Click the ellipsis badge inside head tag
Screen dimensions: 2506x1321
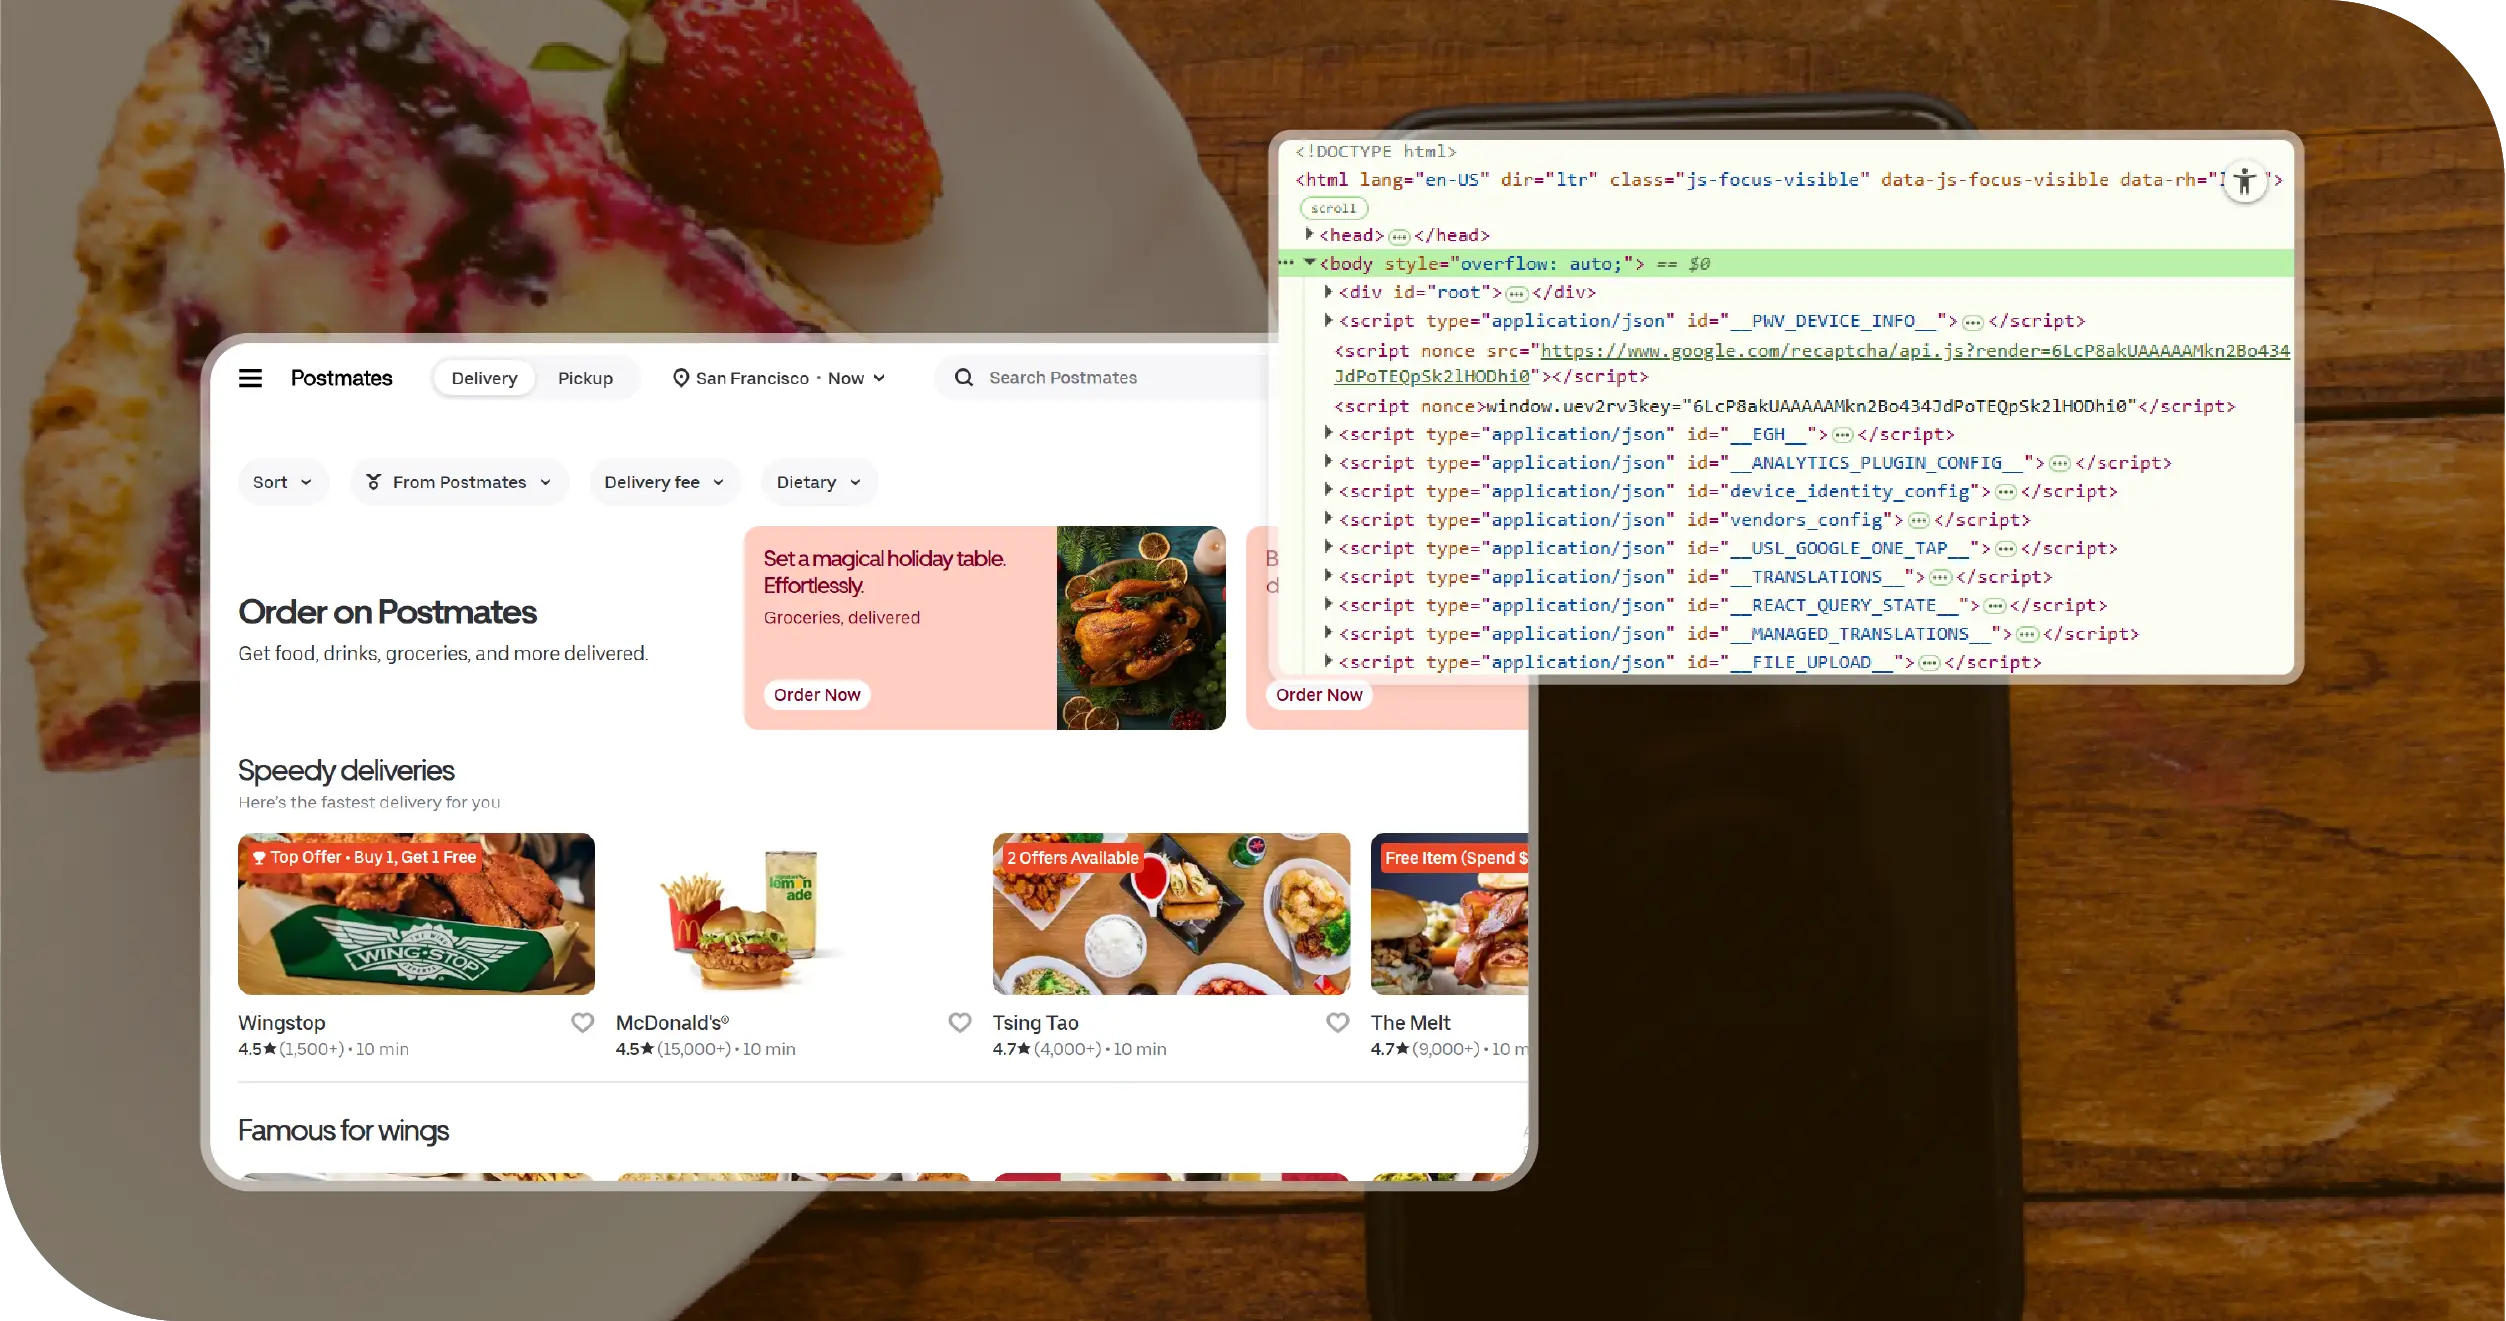(1399, 237)
